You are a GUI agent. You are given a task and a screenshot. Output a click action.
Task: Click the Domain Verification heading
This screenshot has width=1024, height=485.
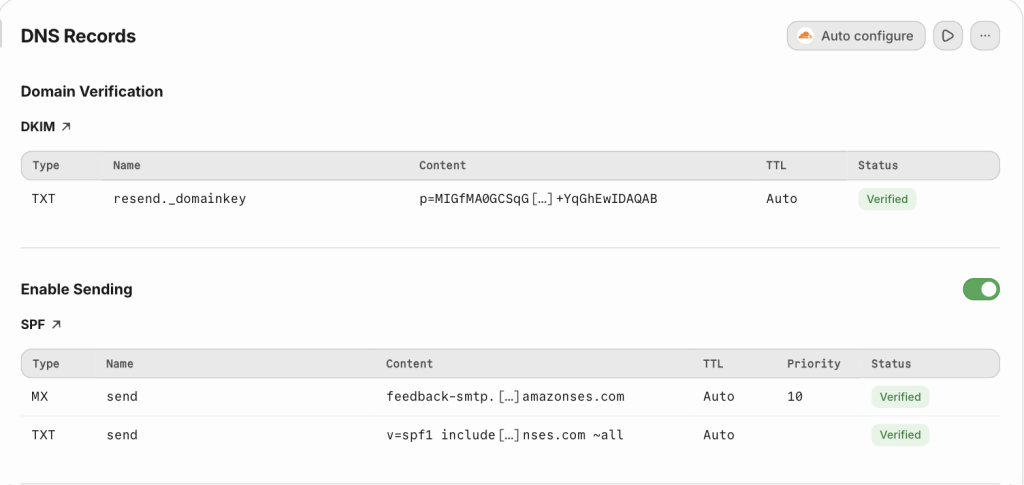(92, 91)
